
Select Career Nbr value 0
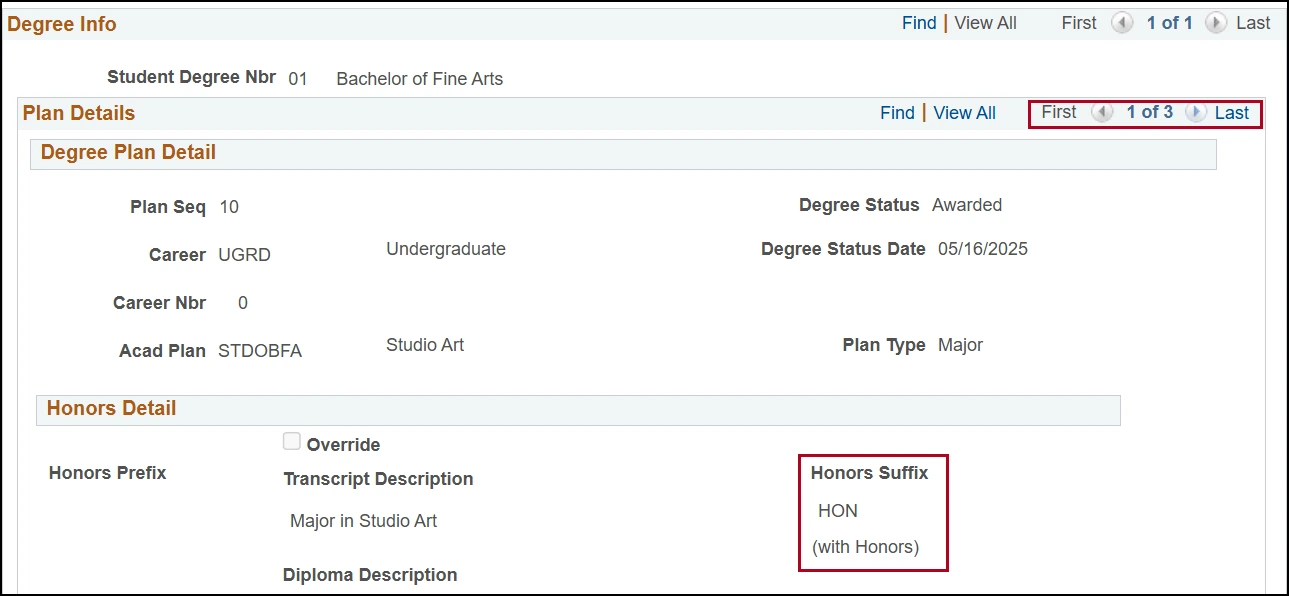tap(243, 303)
